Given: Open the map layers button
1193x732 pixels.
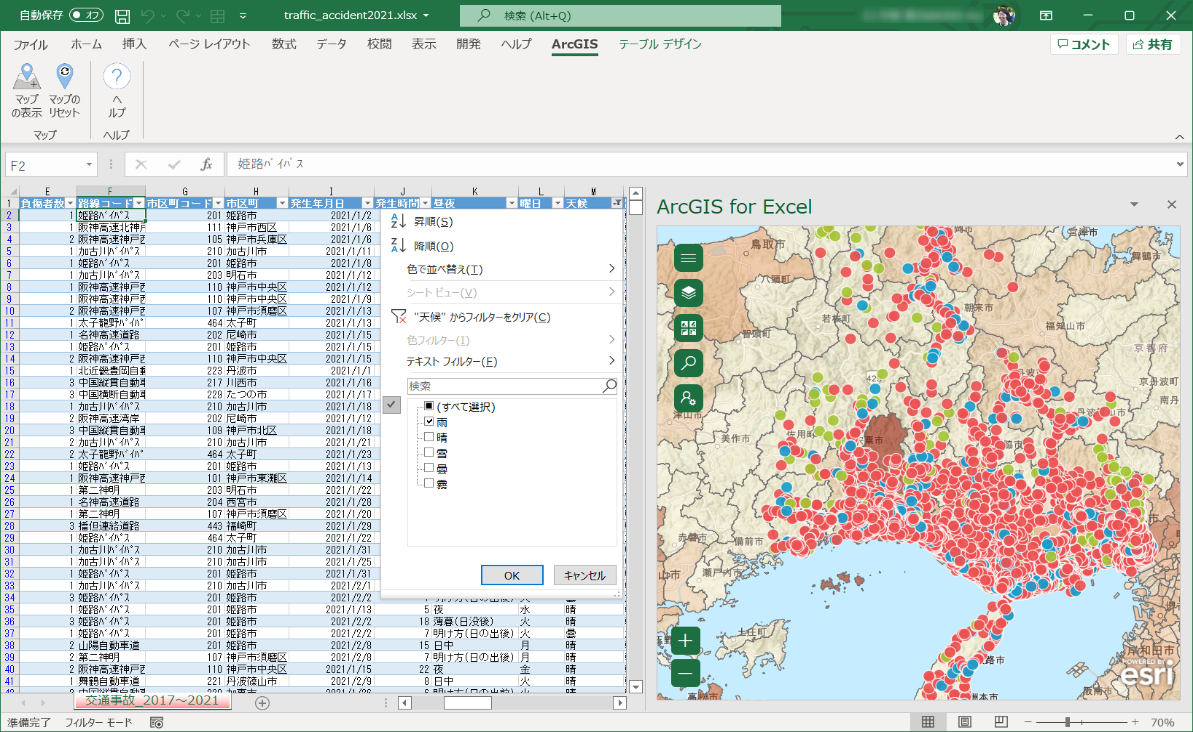Looking at the screenshot, I should [688, 293].
